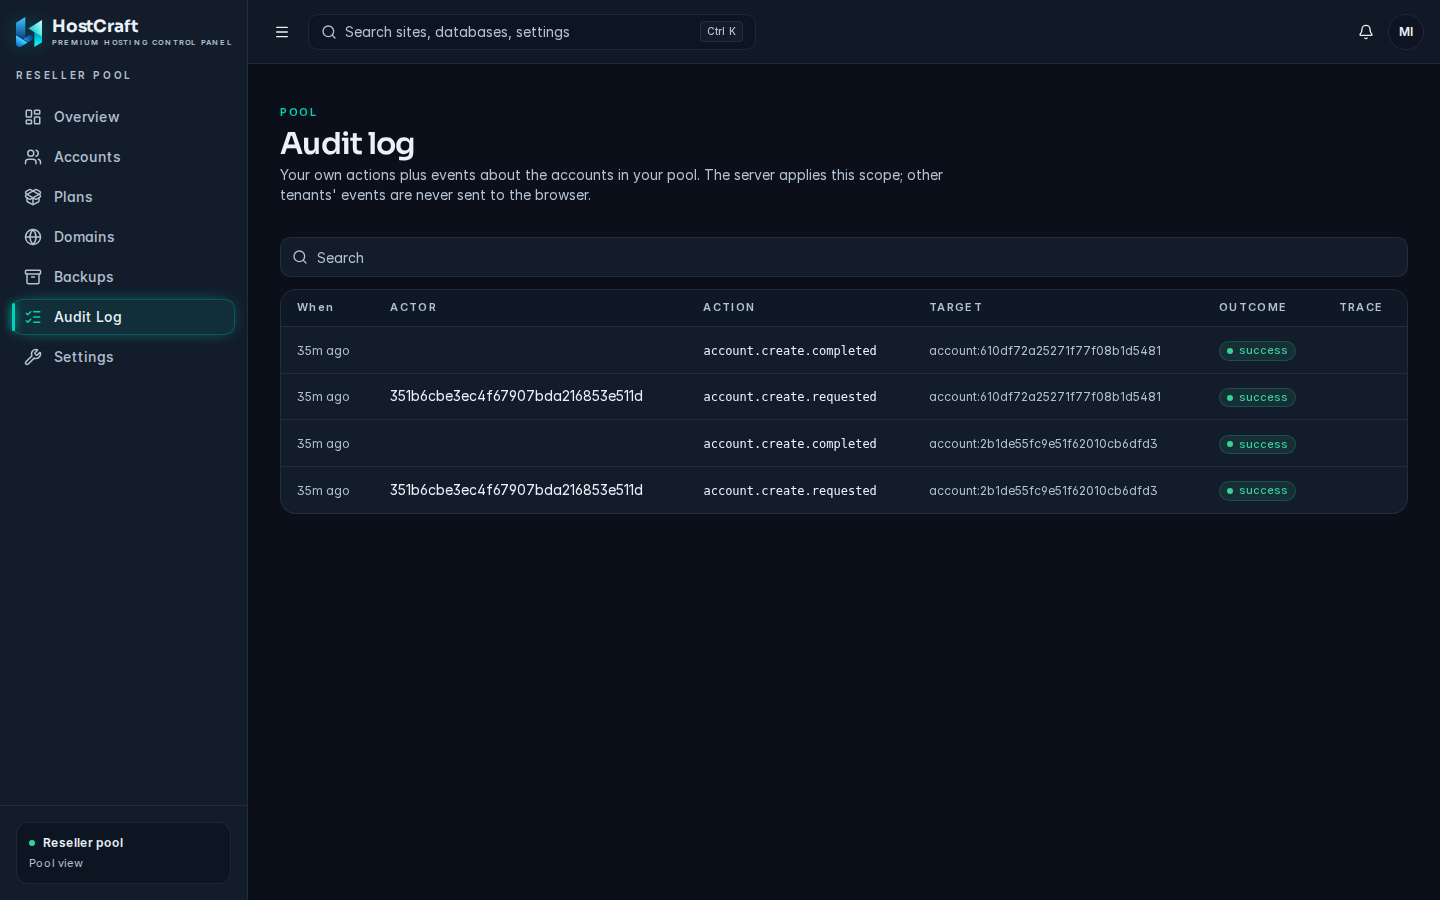Click the Backups archive icon
Screen dimensions: 1440x900
33,277
